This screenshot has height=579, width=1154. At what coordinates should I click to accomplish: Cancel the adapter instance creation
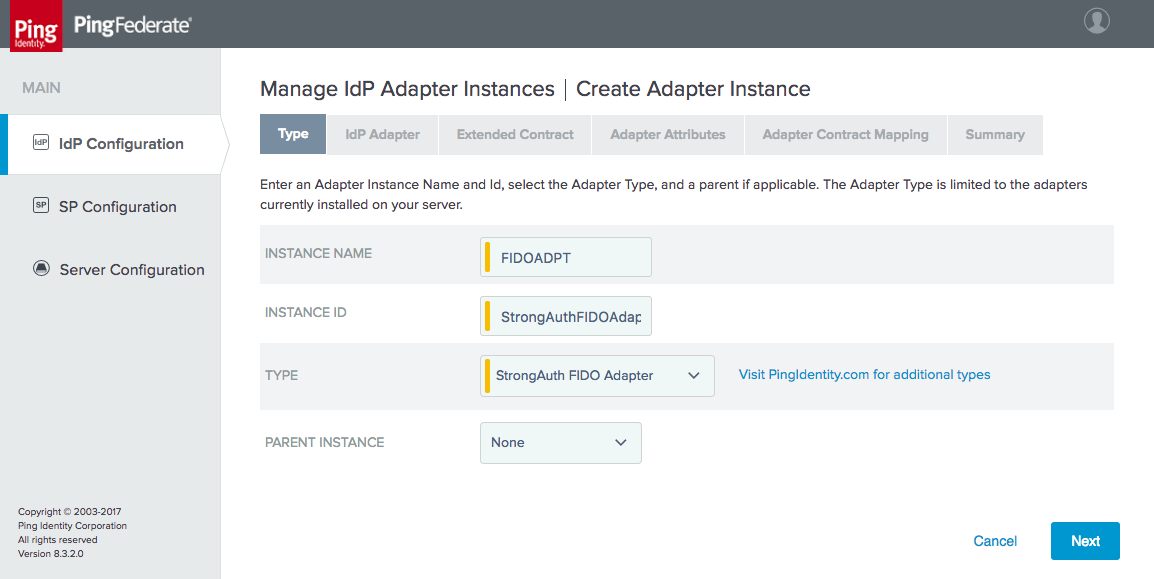click(x=995, y=541)
